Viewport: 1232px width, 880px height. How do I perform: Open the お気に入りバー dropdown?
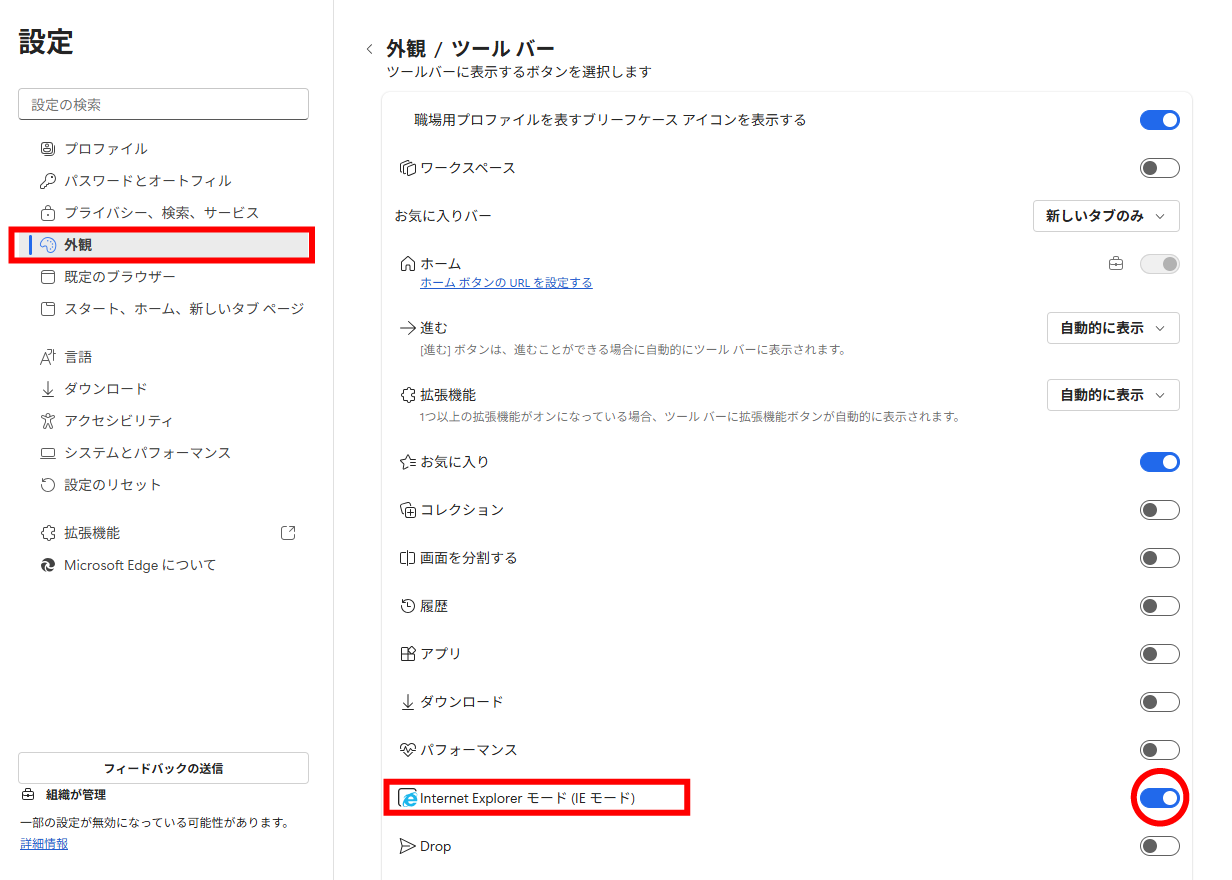pos(1106,216)
